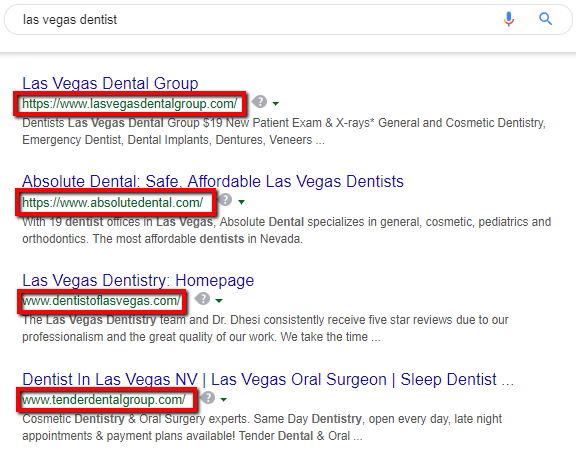This screenshot has width=576, height=451.
Task: Click the https://www.absolutedental.com/ URL
Action: pyautogui.click(x=112, y=202)
